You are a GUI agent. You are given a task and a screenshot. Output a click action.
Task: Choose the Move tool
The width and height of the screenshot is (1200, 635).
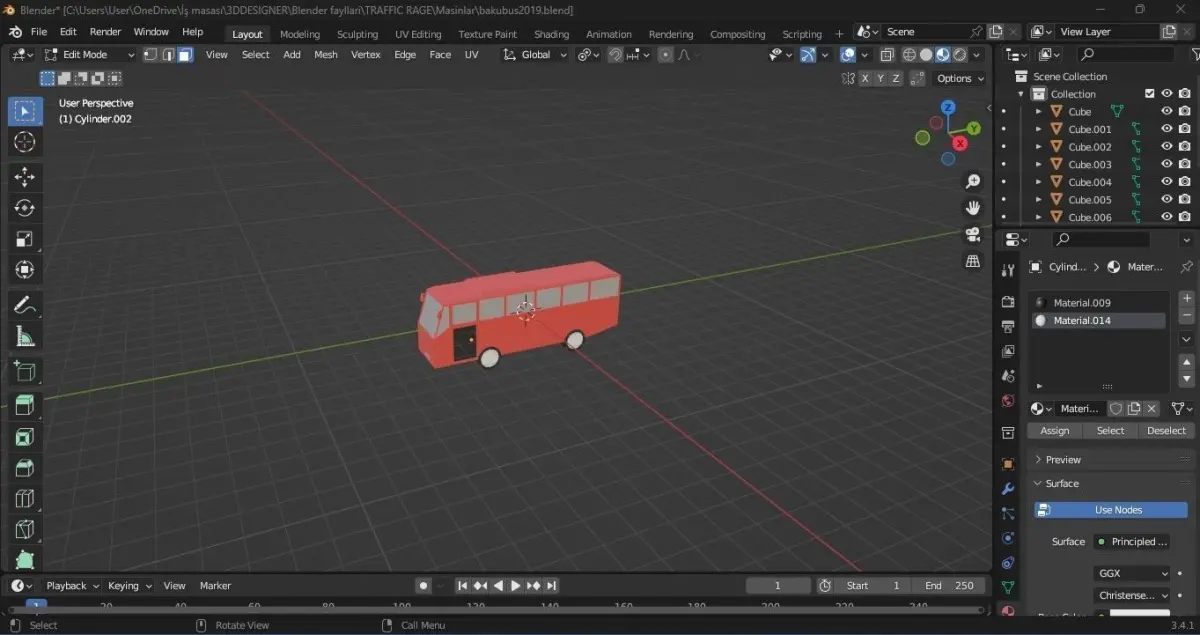[25, 177]
